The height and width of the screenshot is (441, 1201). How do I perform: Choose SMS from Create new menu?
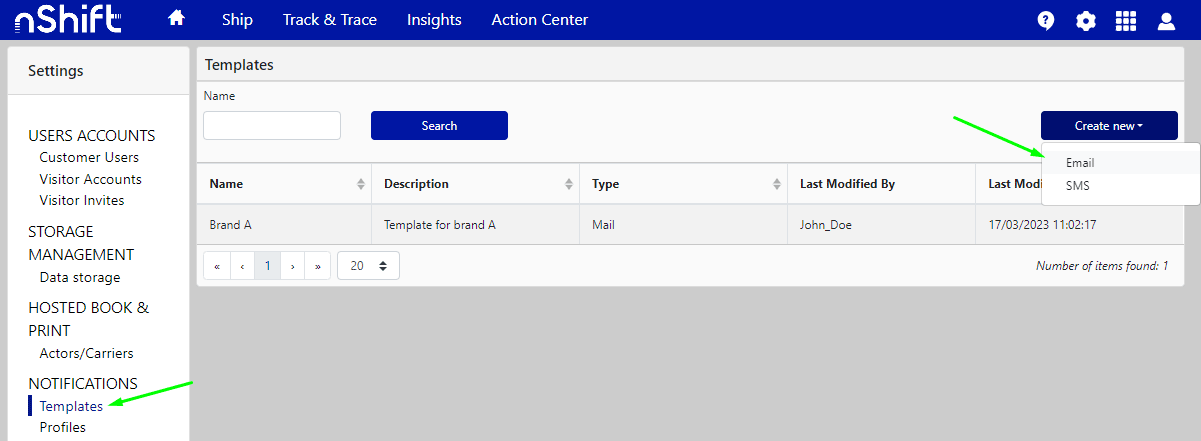tap(1078, 185)
